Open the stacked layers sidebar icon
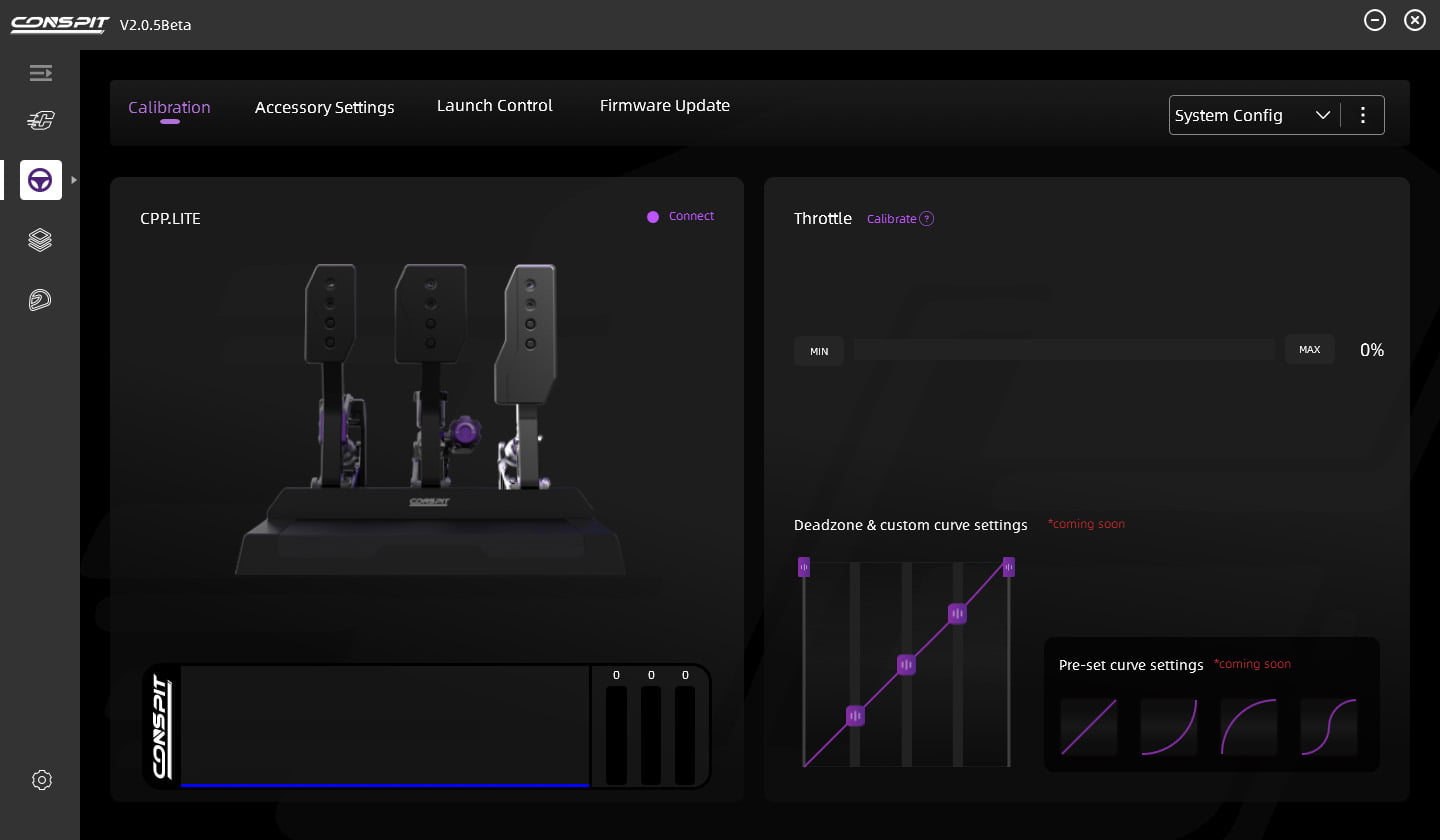This screenshot has height=840, width=1440. point(40,240)
